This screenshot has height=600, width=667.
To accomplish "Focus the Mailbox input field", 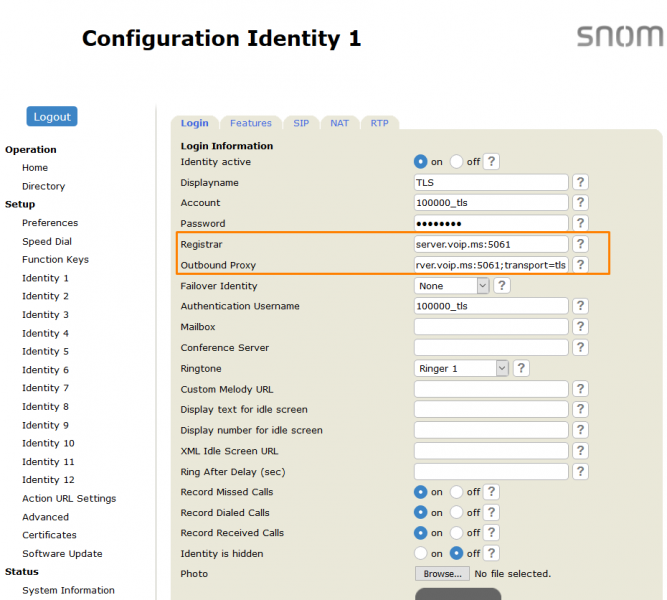I will click(491, 327).
